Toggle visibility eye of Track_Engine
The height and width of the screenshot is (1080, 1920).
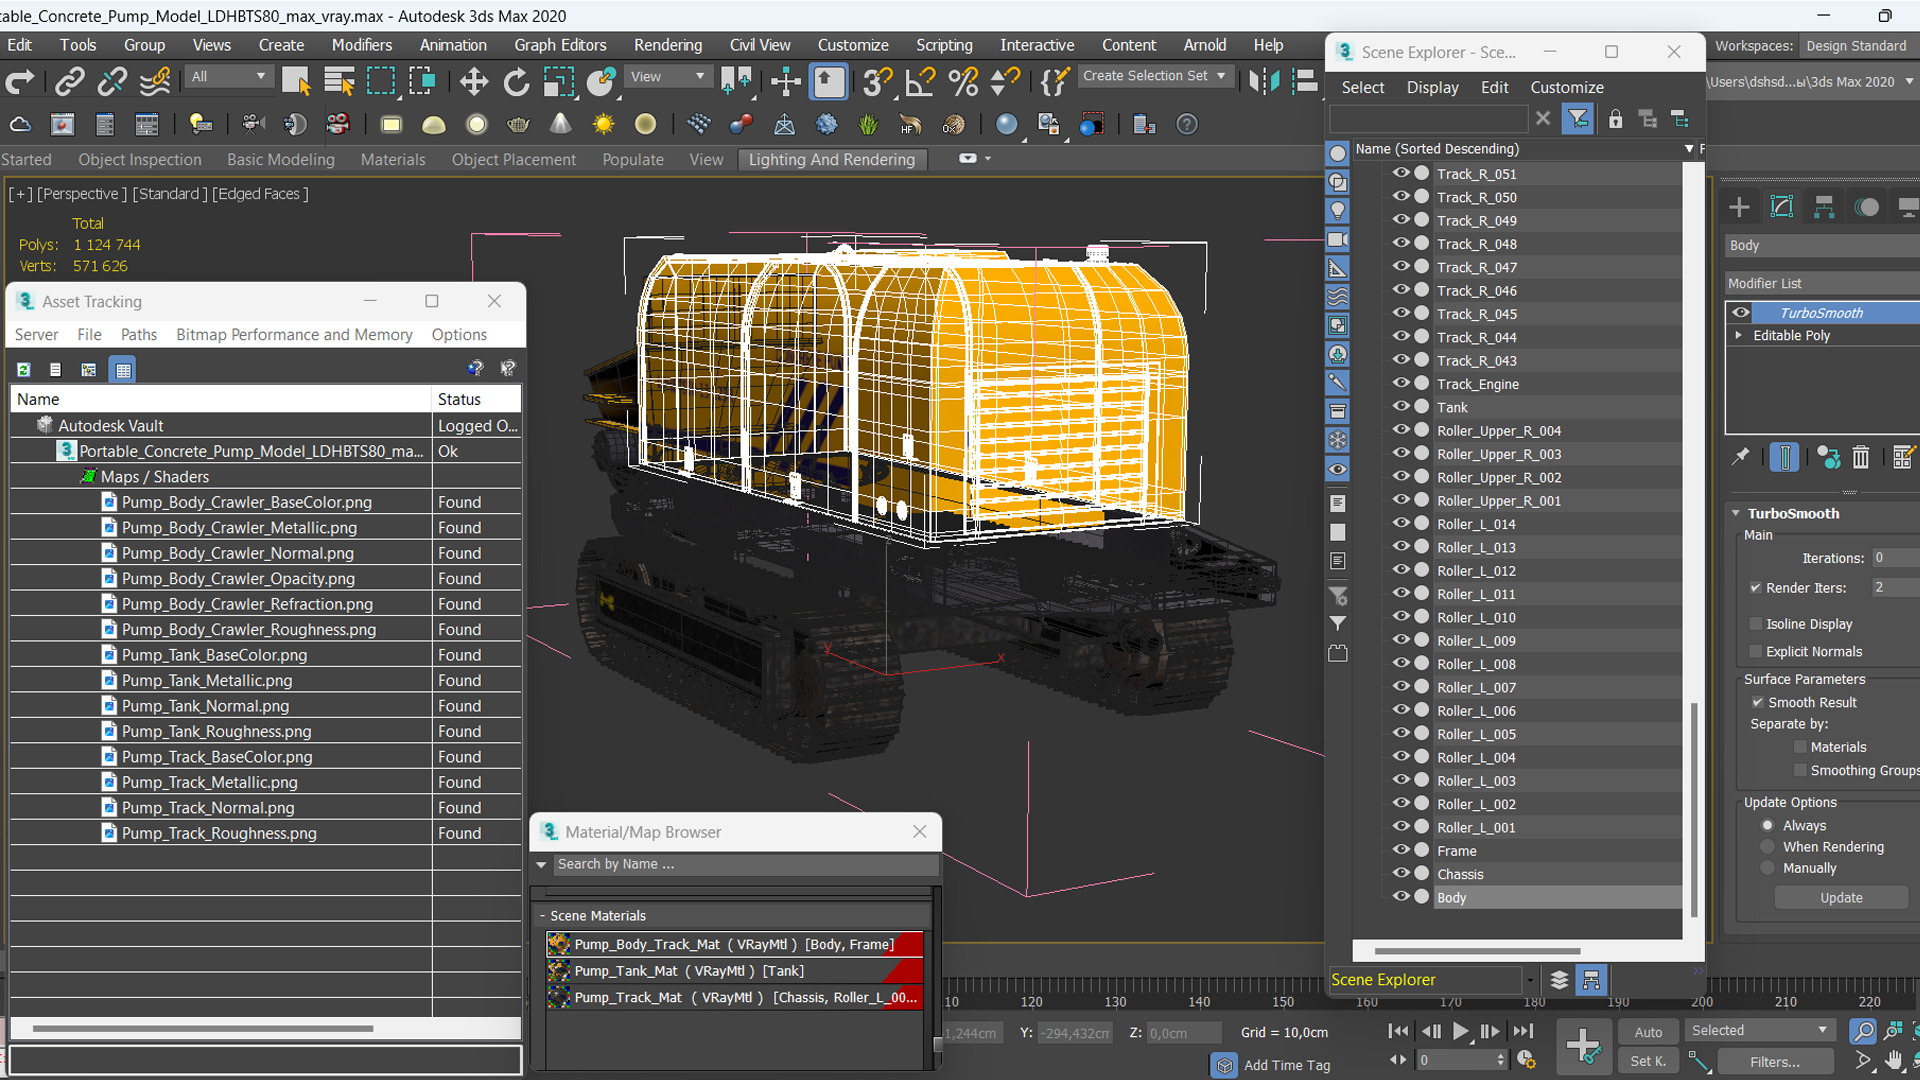1401,383
